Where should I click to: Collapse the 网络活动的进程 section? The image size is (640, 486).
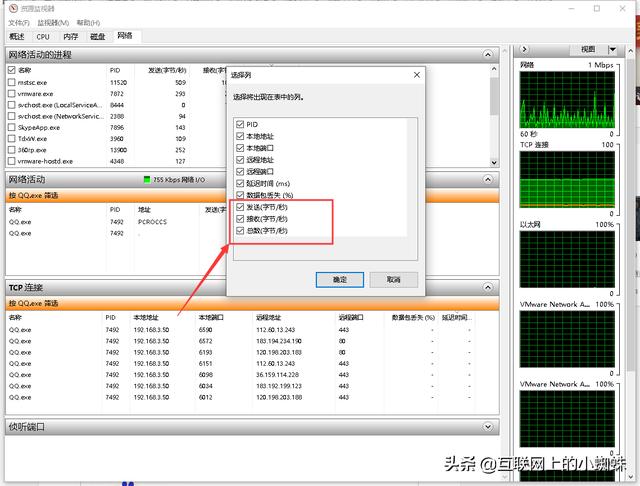tap(487, 54)
